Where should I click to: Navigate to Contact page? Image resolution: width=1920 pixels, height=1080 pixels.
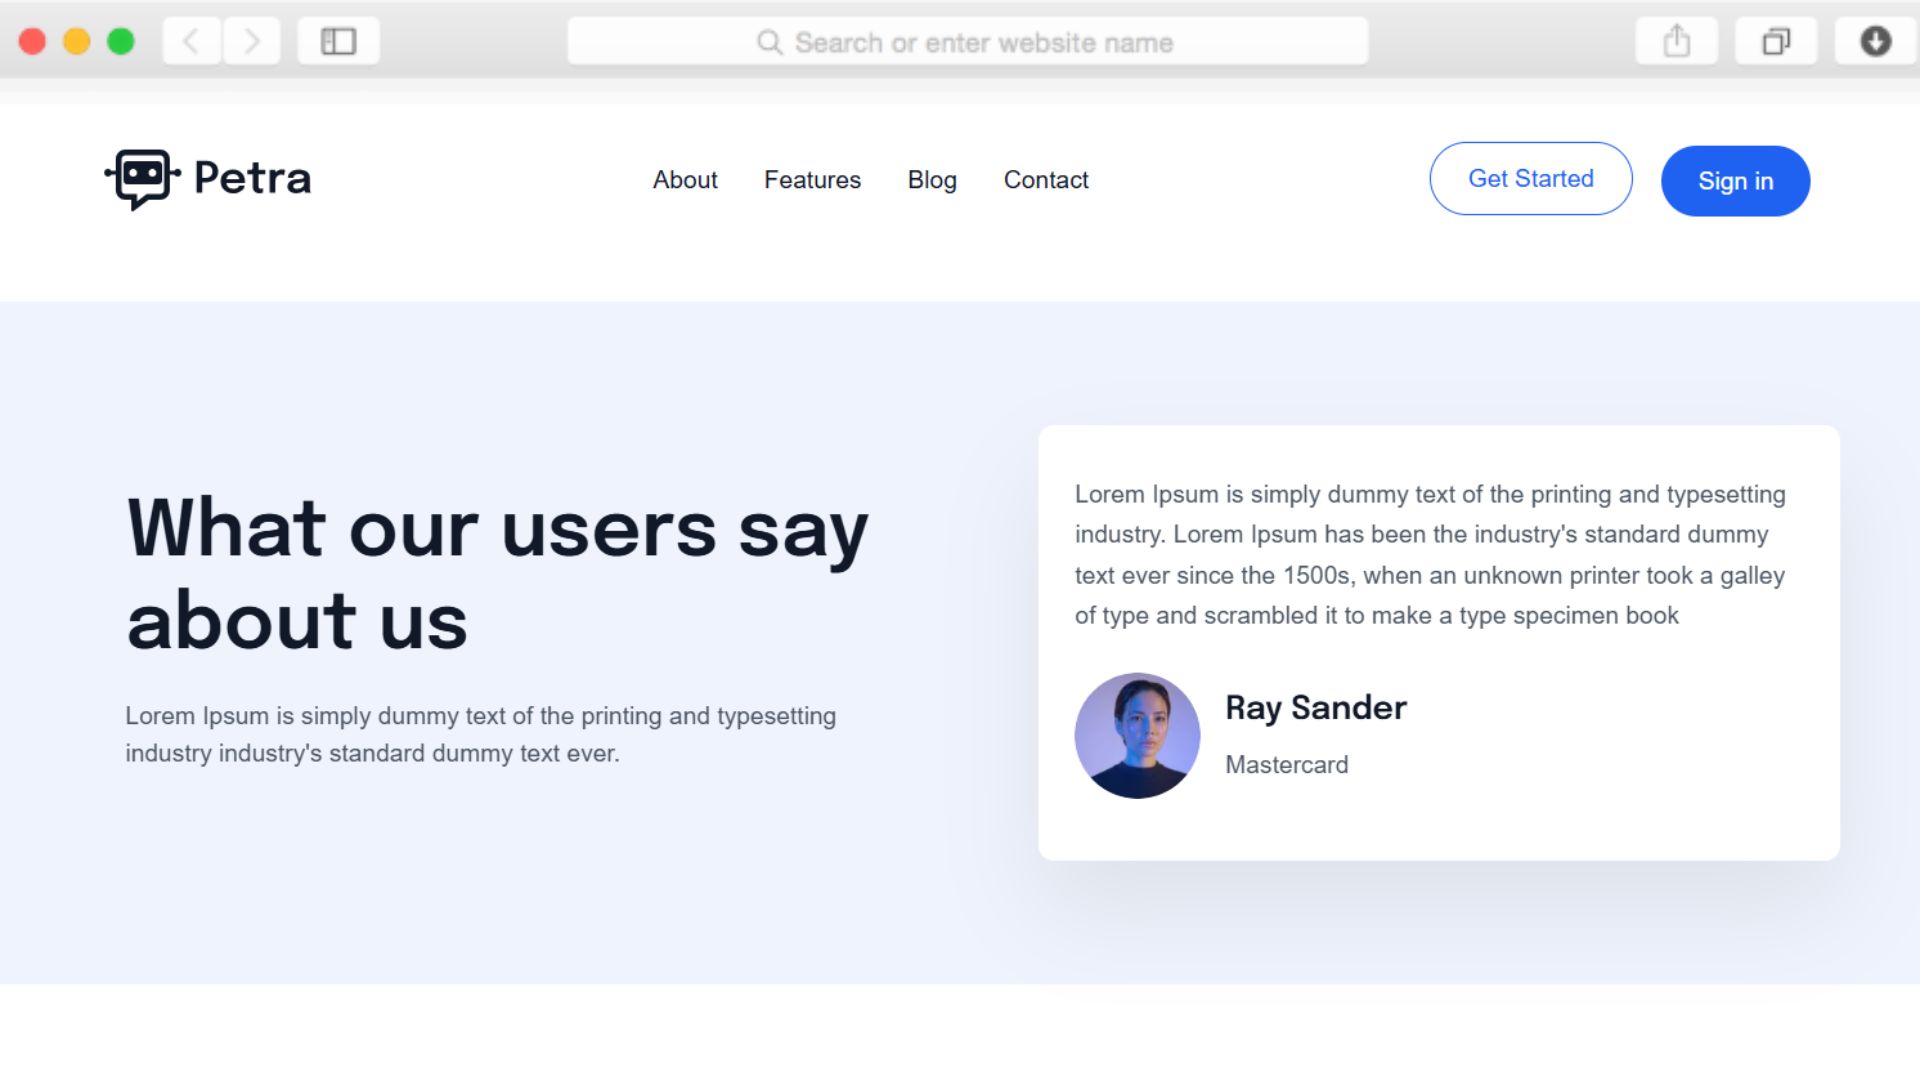(x=1046, y=180)
